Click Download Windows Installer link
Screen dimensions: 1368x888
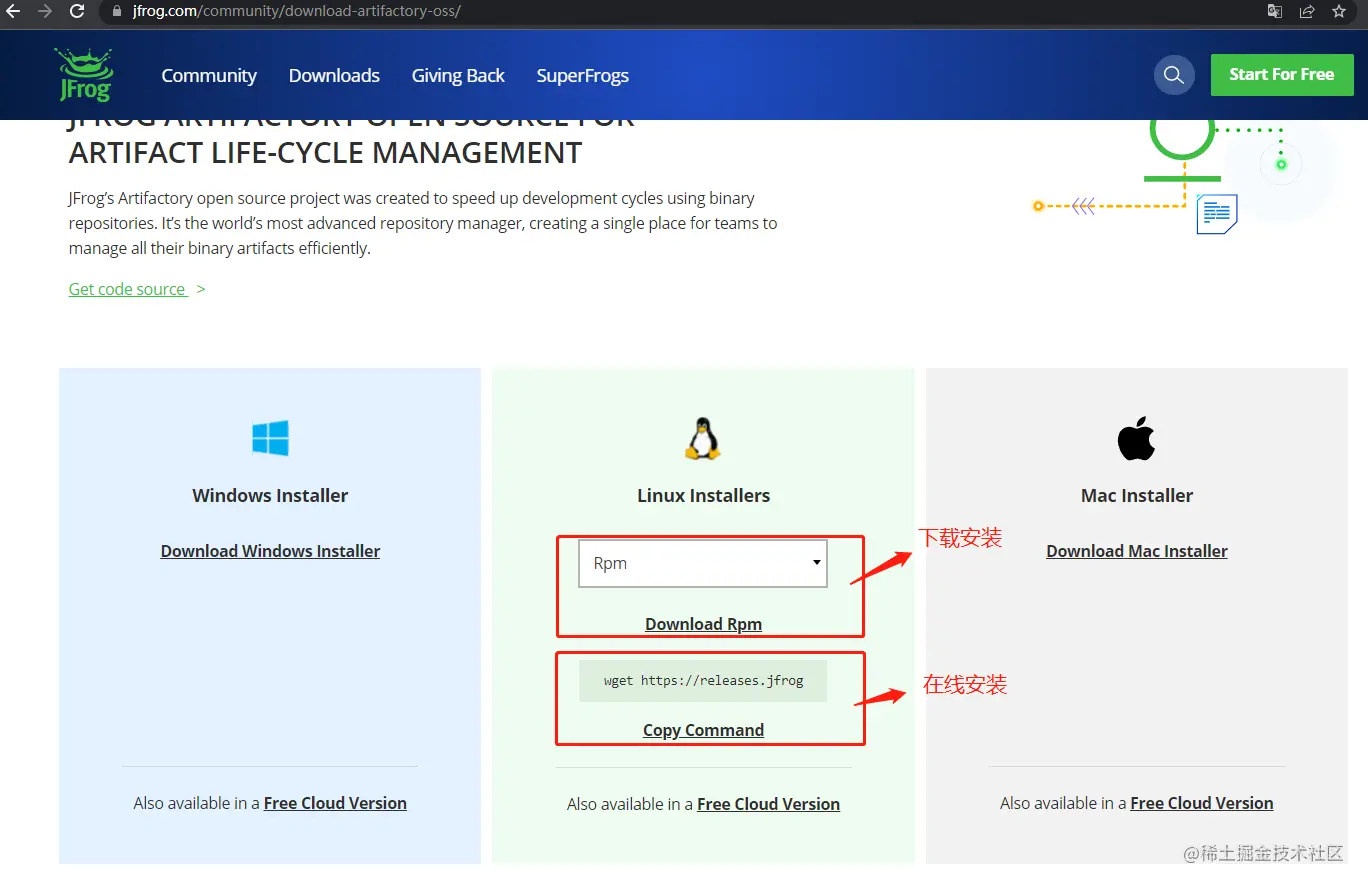[270, 551]
